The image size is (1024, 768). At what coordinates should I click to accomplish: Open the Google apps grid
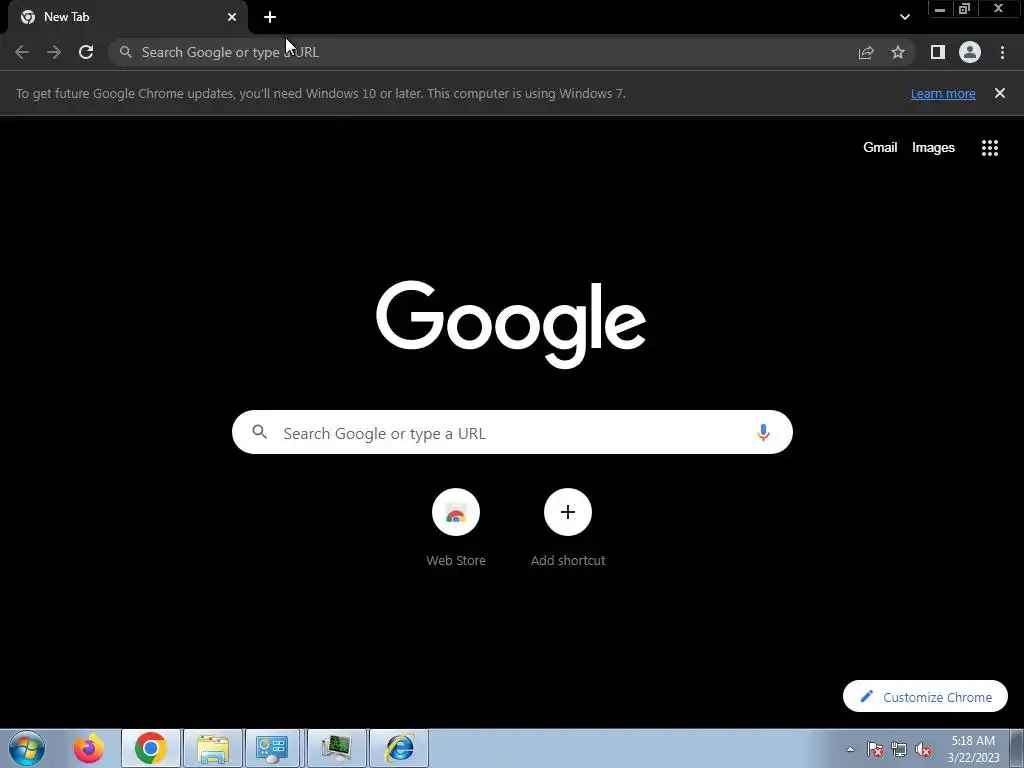coord(990,148)
